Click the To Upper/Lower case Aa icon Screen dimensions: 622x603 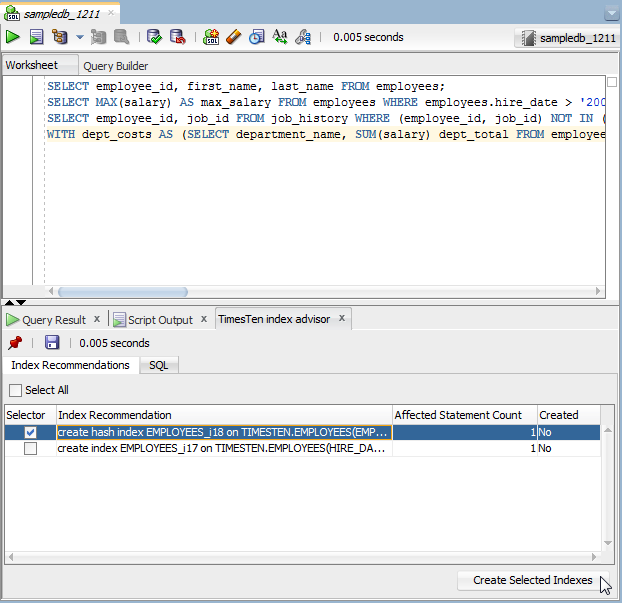[280, 37]
